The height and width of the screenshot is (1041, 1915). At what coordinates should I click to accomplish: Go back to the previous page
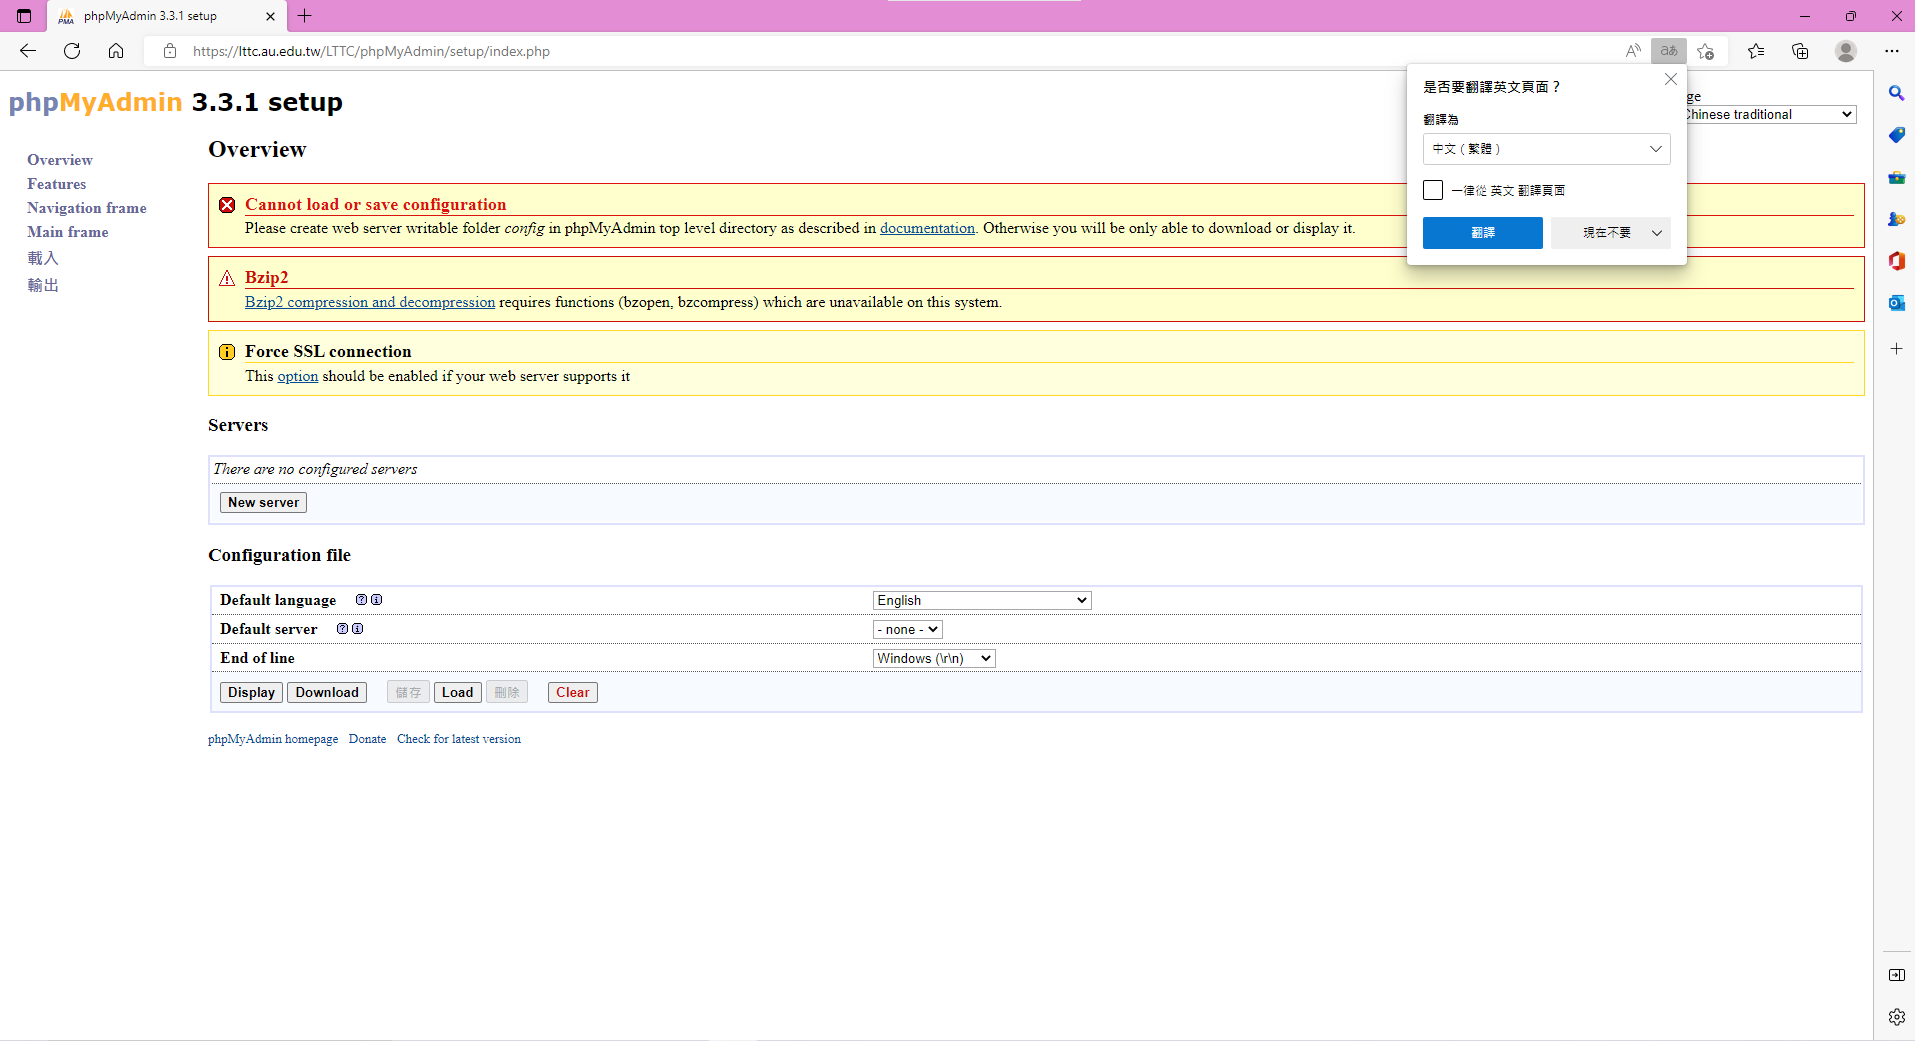(x=28, y=51)
